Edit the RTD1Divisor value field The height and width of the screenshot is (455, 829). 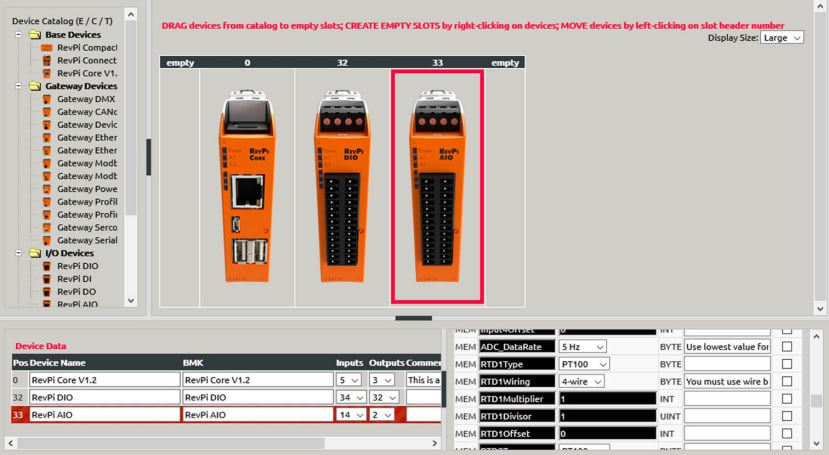607,416
